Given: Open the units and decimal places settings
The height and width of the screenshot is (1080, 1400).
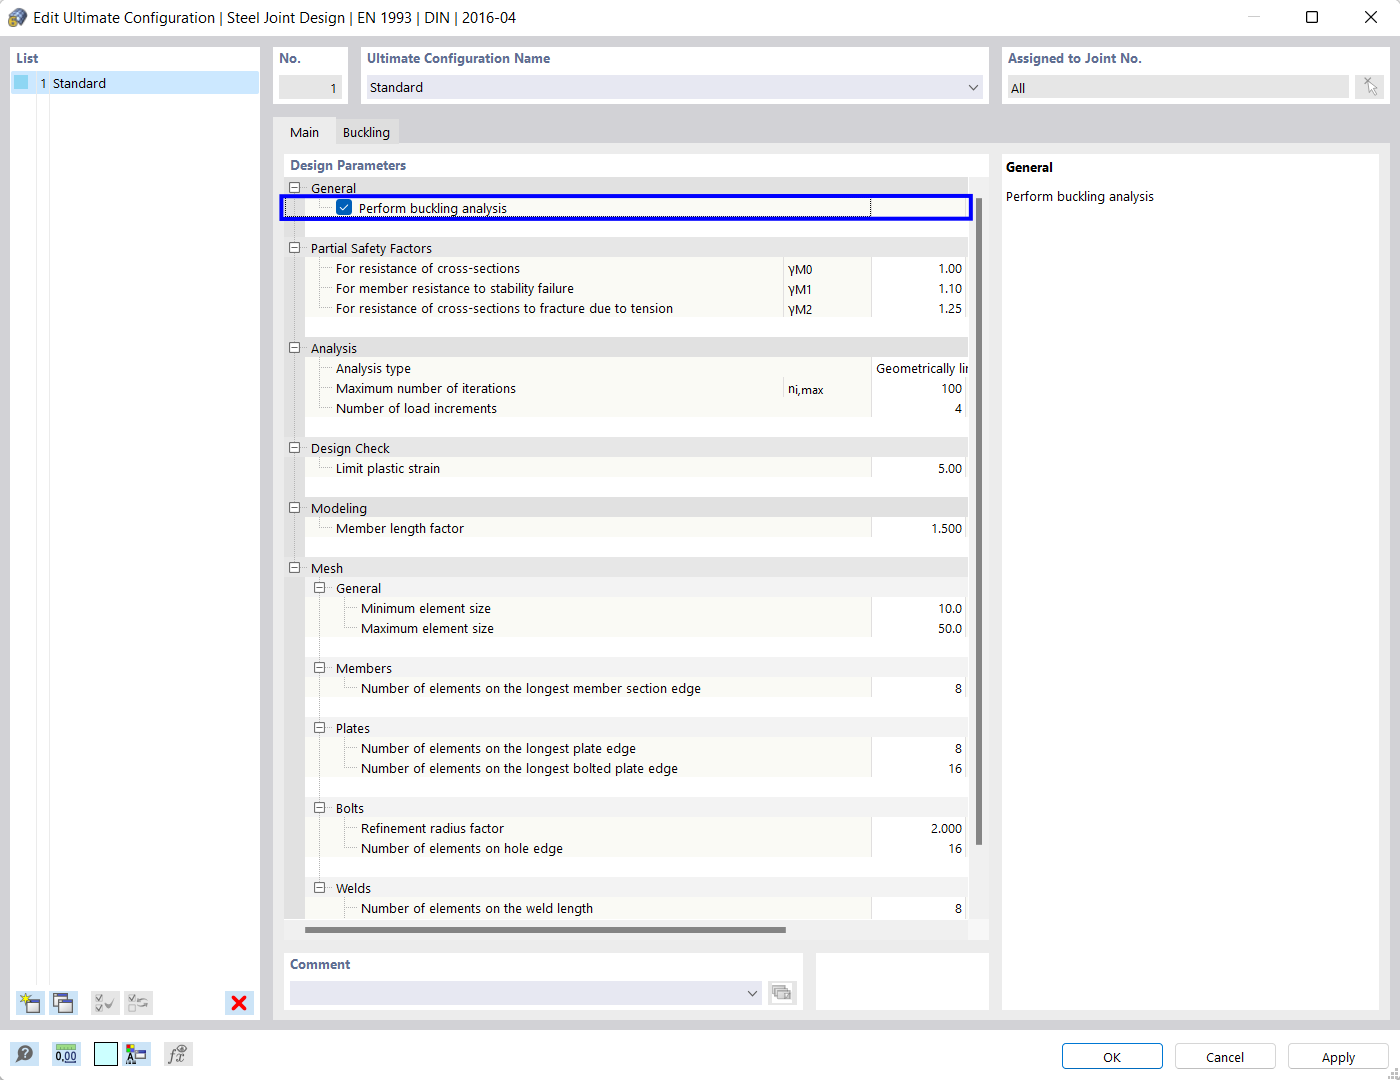Looking at the screenshot, I should point(65,1054).
